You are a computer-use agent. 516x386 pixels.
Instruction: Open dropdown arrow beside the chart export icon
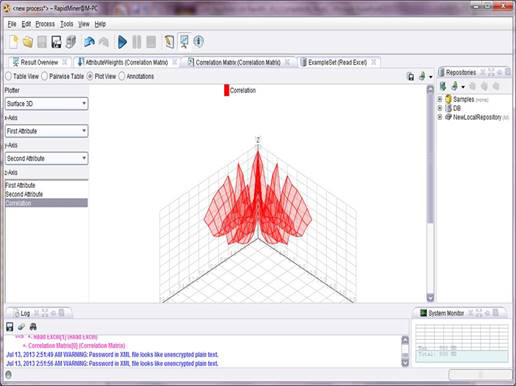click(431, 77)
